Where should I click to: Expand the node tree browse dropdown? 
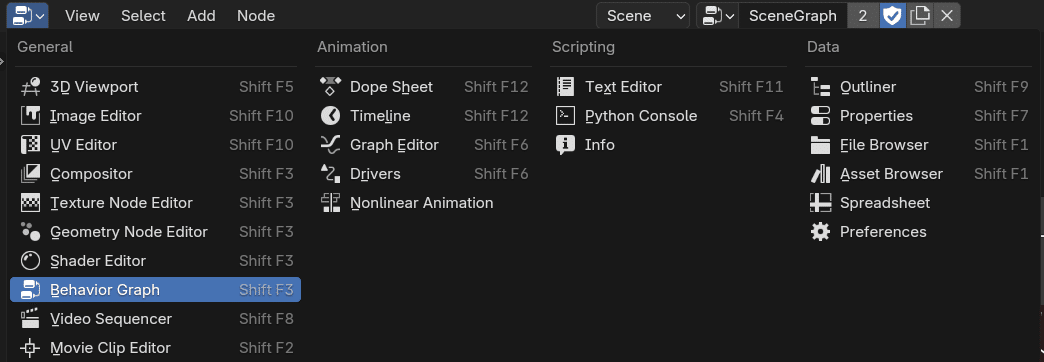718,16
